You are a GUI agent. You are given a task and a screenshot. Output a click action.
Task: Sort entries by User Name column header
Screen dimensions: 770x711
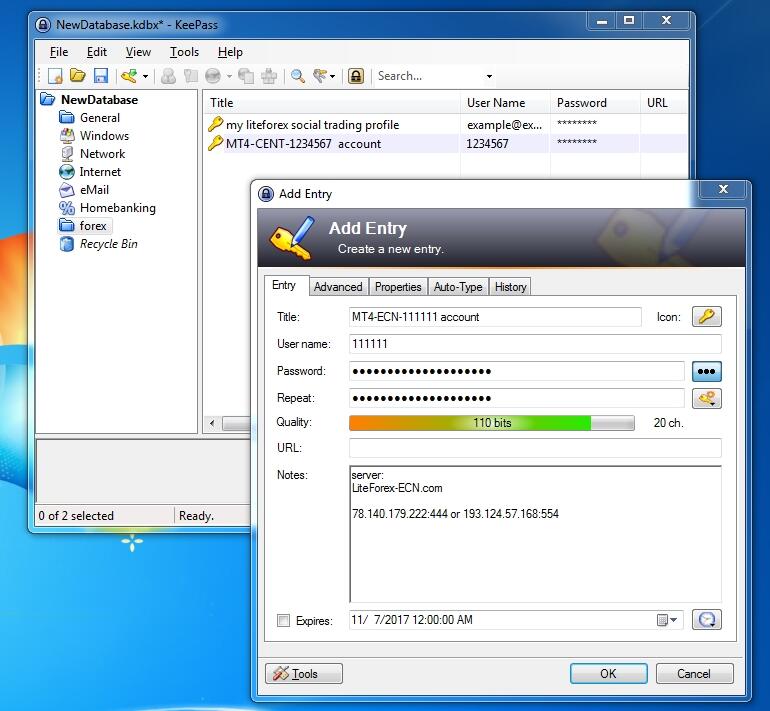[505, 103]
